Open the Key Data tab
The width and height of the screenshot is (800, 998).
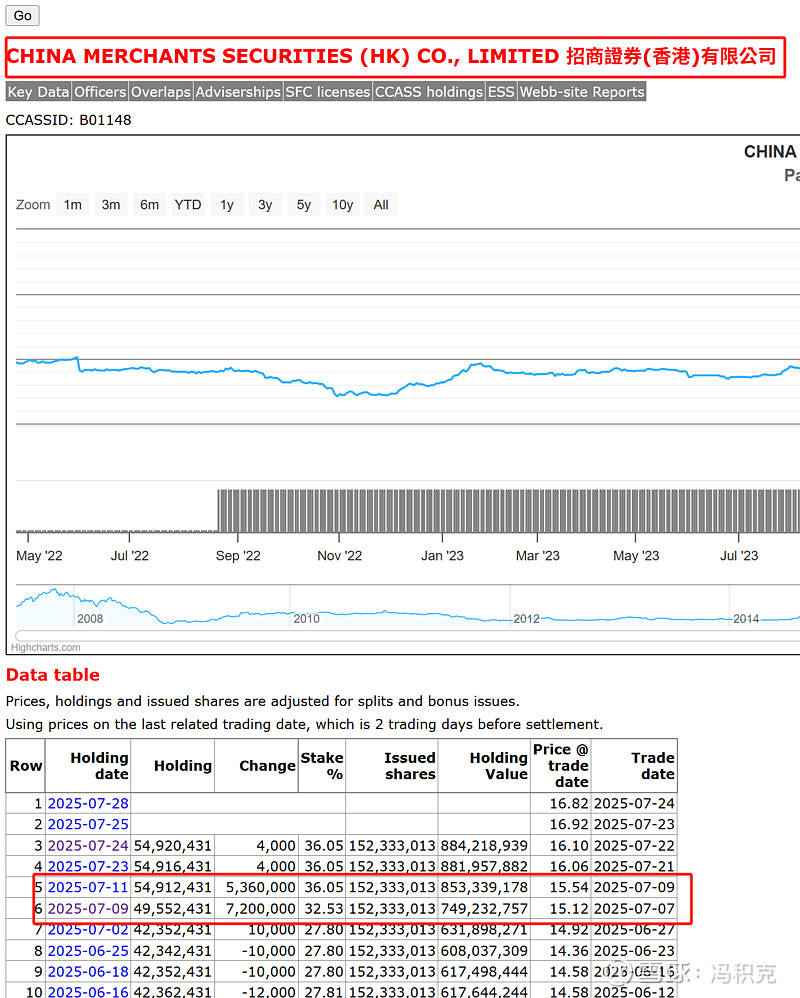(38, 92)
